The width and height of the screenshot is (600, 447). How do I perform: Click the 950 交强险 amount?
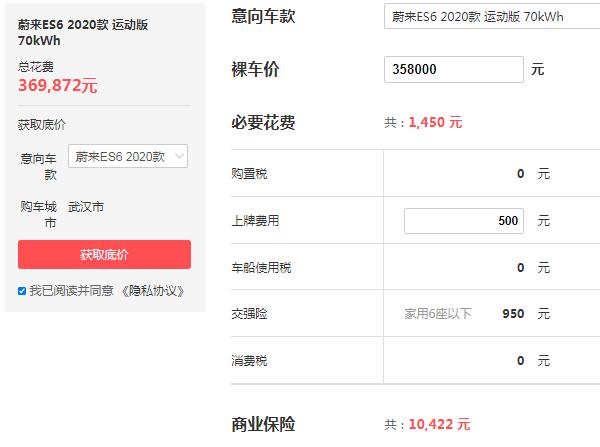pyautogui.click(x=513, y=313)
